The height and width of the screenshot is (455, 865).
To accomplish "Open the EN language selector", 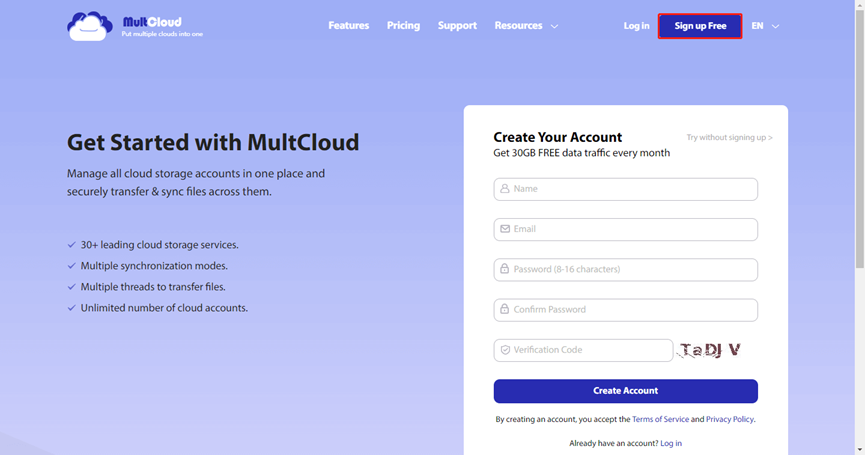I will [765, 26].
